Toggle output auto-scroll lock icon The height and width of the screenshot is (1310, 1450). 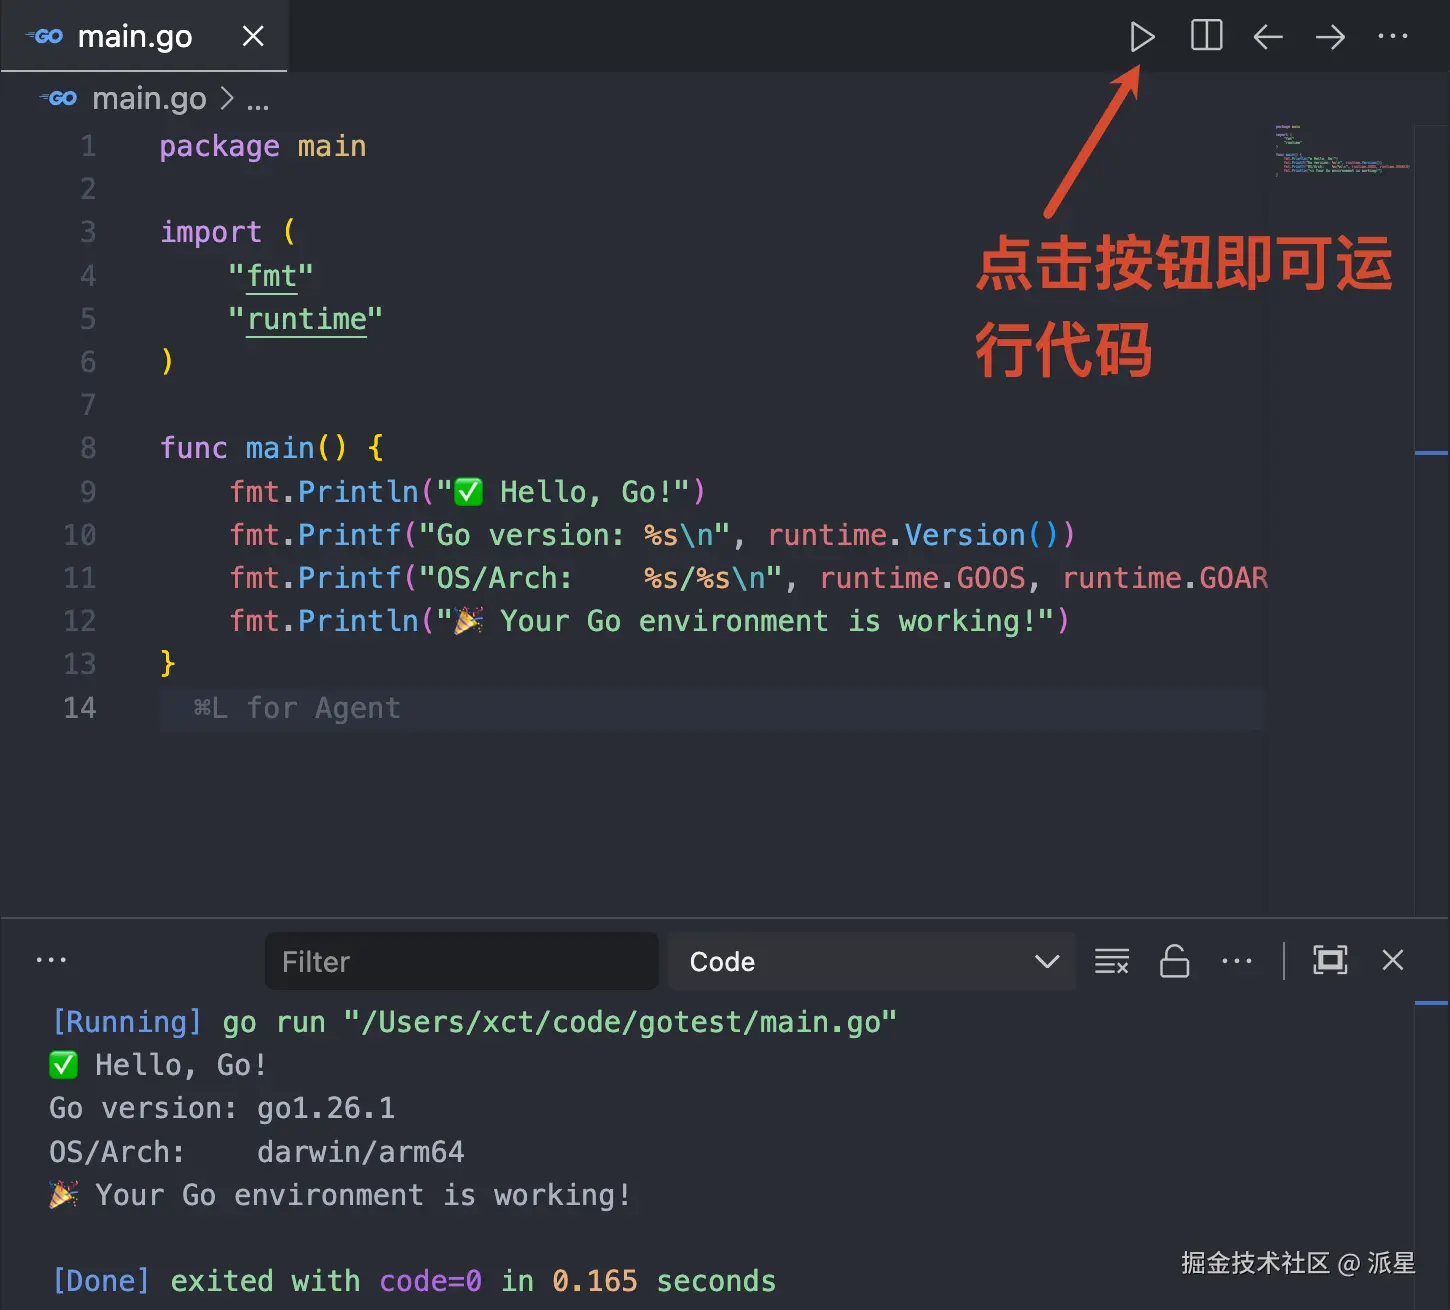pos(1174,961)
